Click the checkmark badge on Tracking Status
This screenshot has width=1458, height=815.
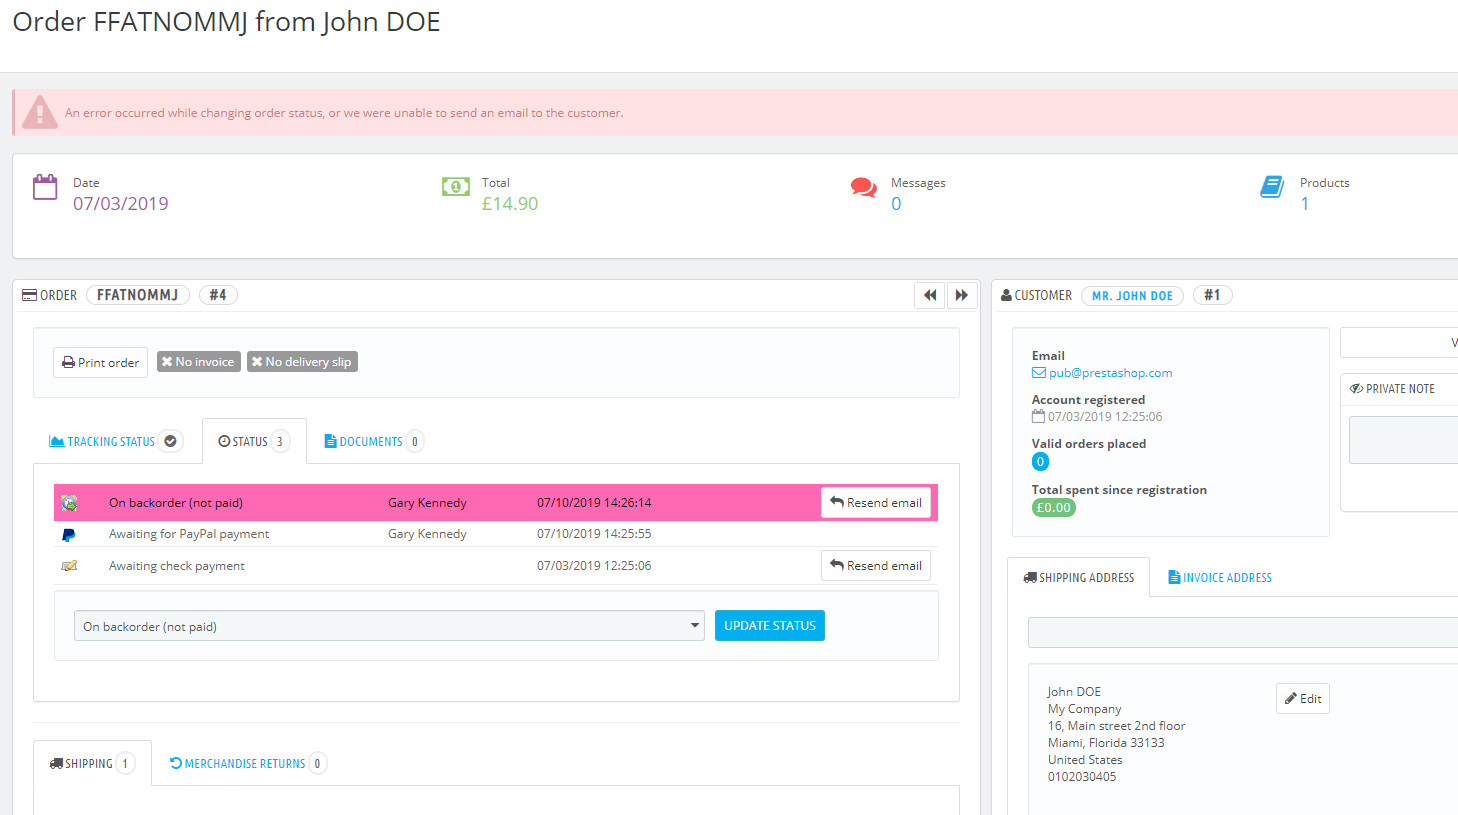coord(171,441)
